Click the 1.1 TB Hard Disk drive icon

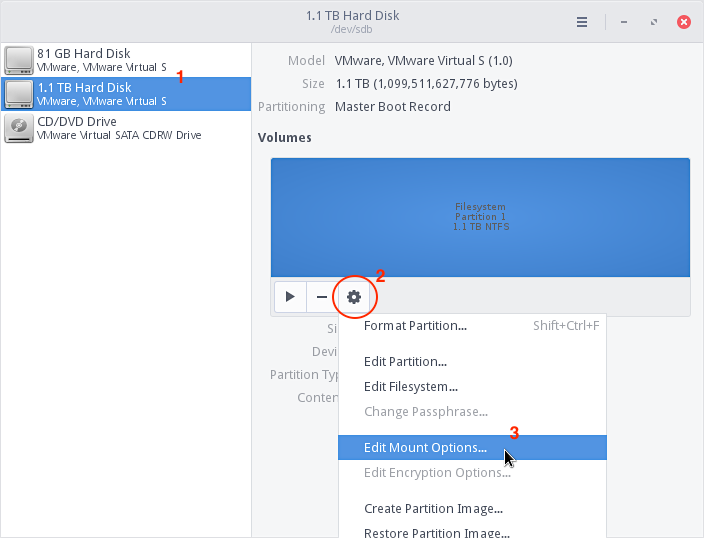pos(19,94)
